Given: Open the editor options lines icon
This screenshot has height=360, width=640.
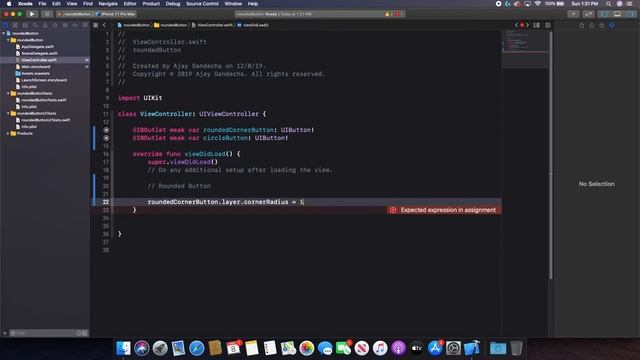Looking at the screenshot, I should coord(536,25).
